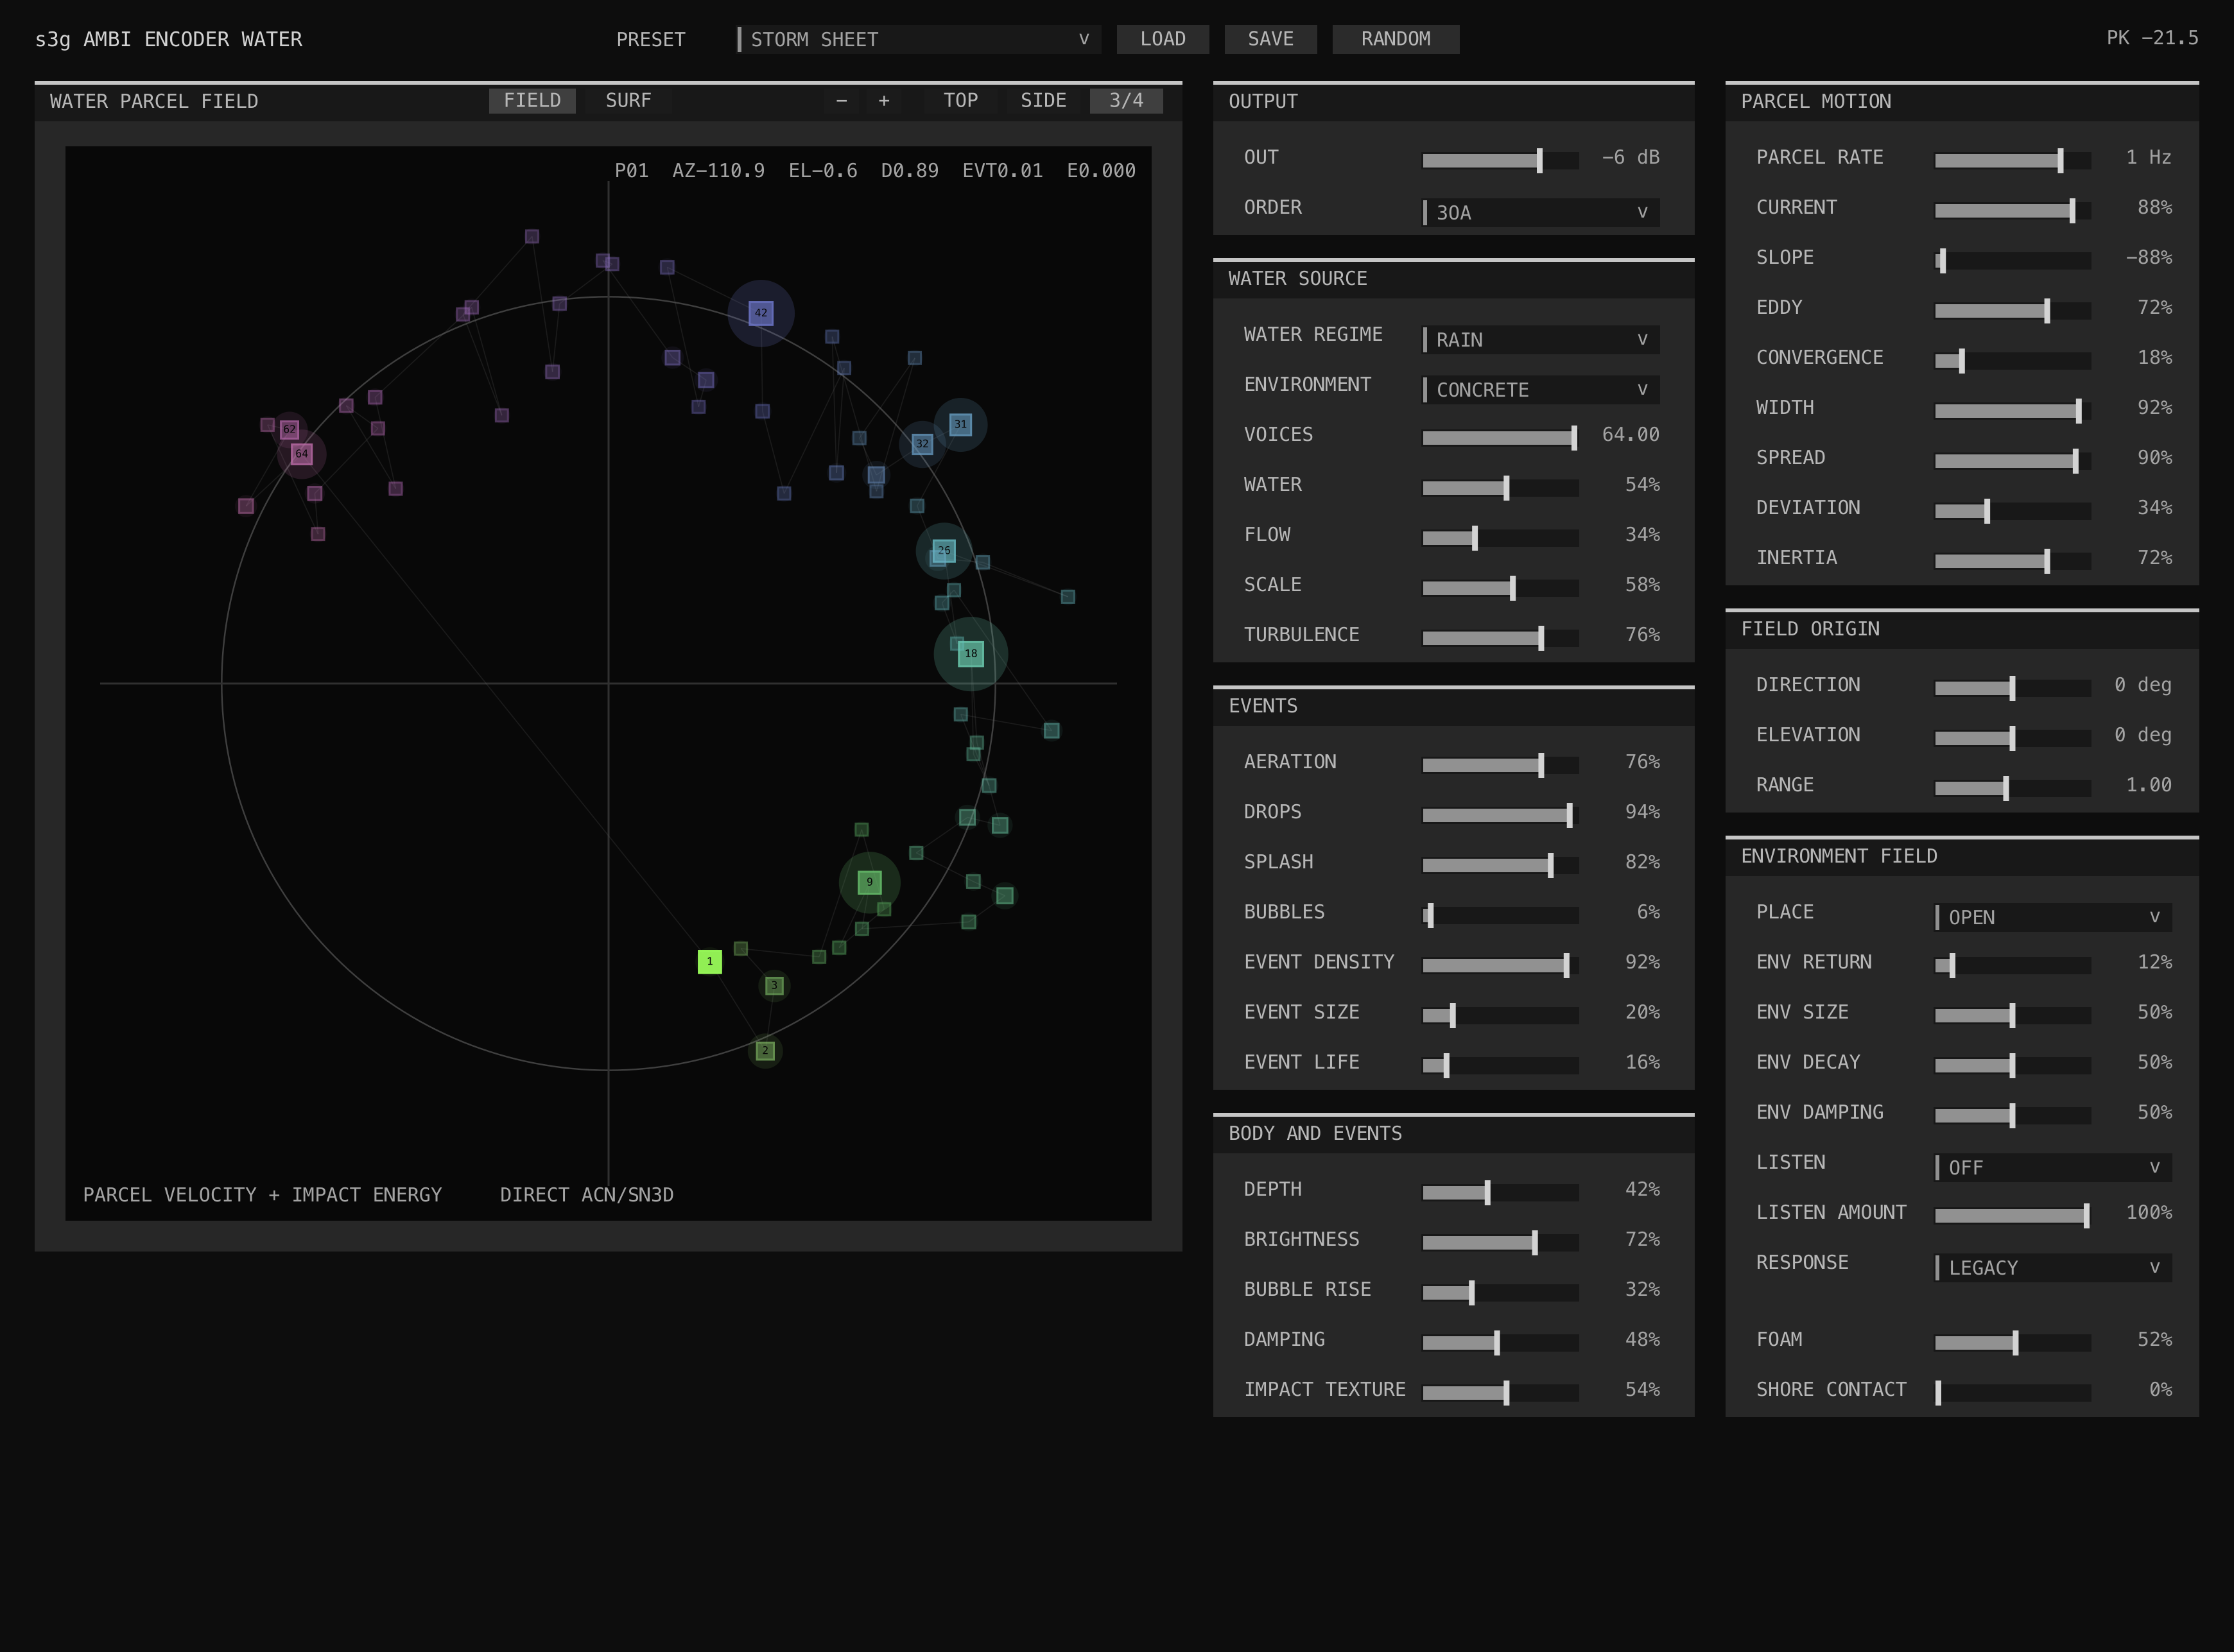Adjust the TURBULENCE slider
Image resolution: width=2234 pixels, height=1652 pixels.
[x=1501, y=637]
